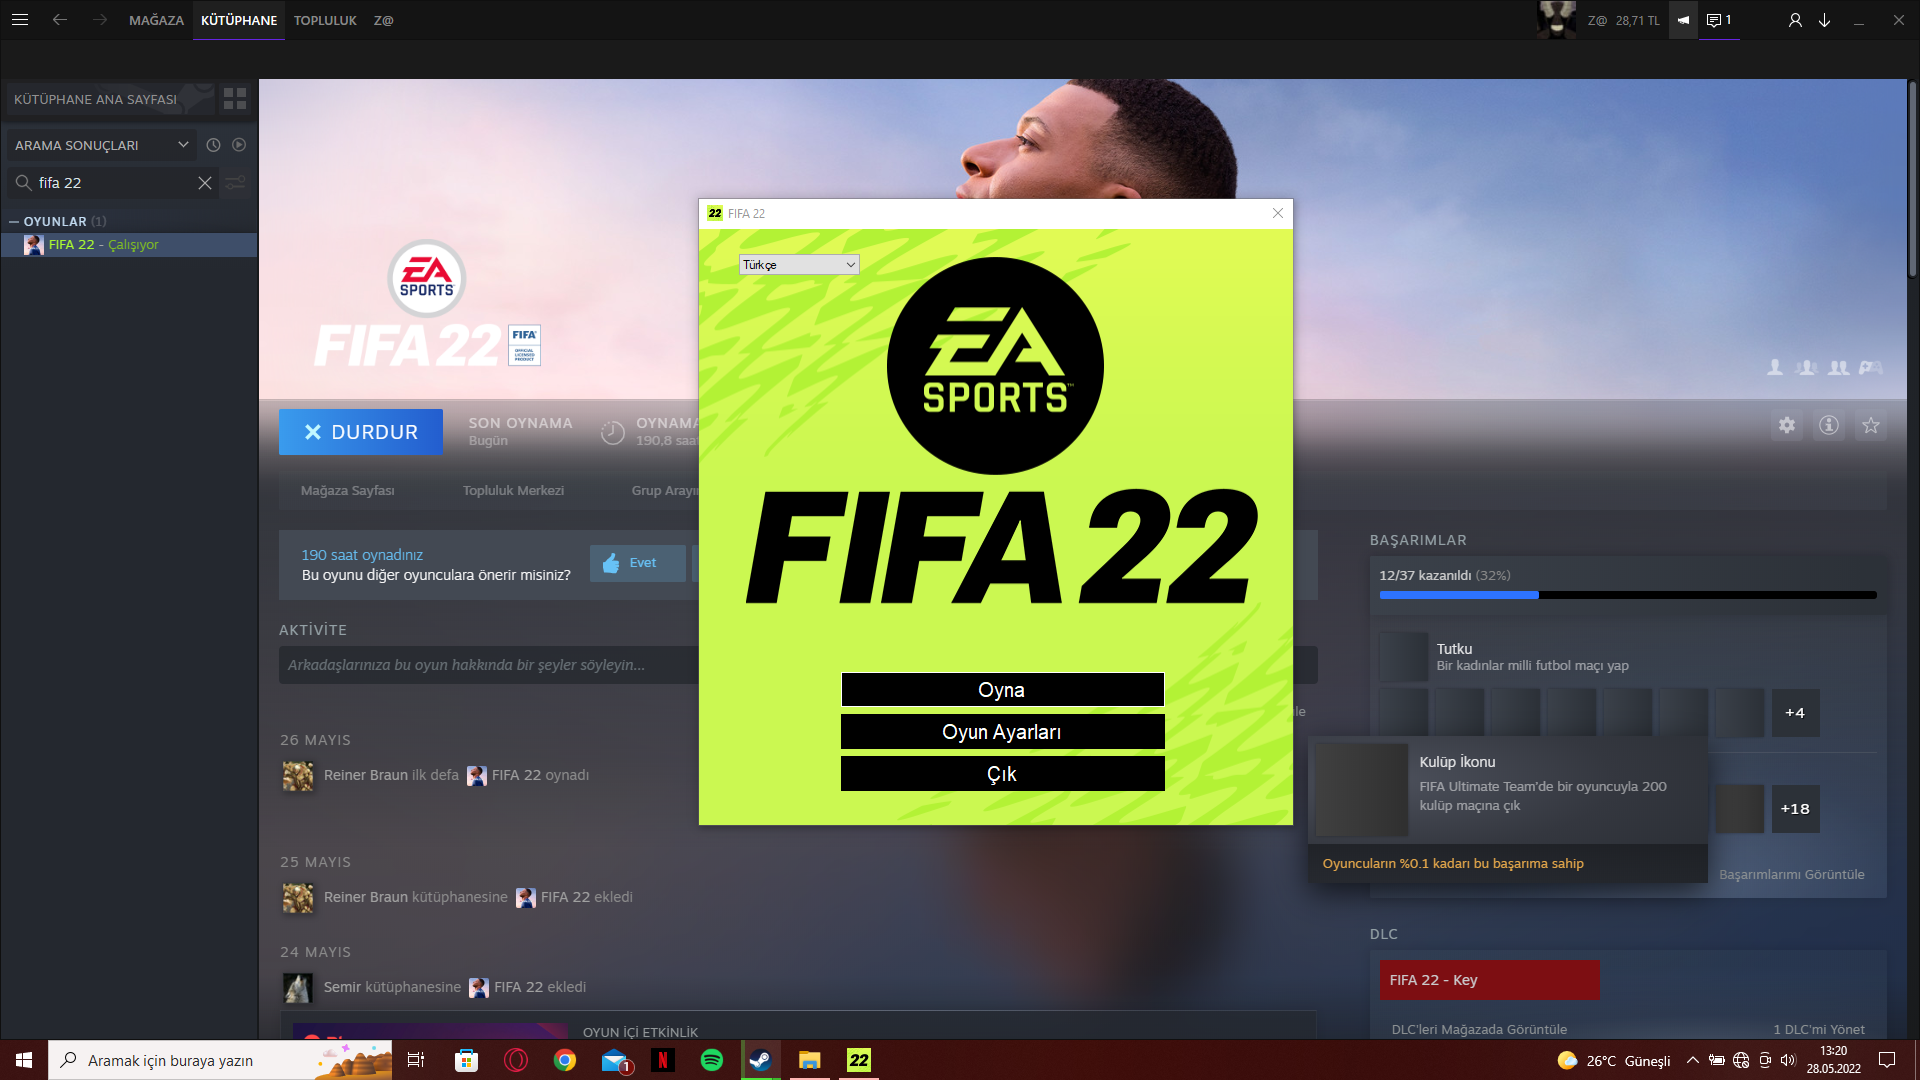1920x1080 pixels.
Task: Toggle the ready-to-play filter icon
Action: pos(239,145)
